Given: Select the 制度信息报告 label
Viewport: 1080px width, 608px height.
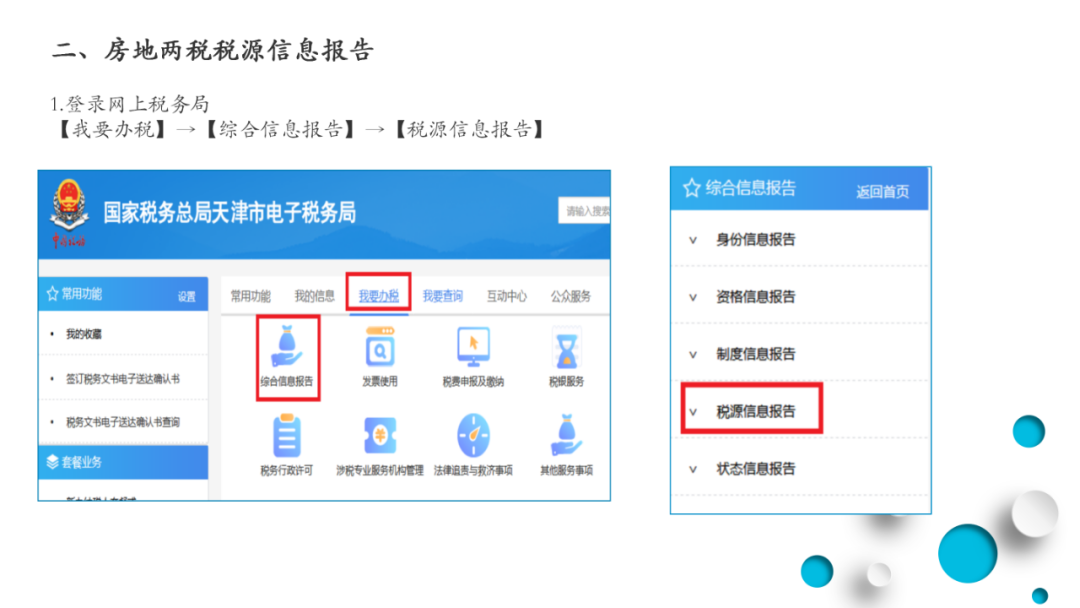Looking at the screenshot, I should [756, 354].
